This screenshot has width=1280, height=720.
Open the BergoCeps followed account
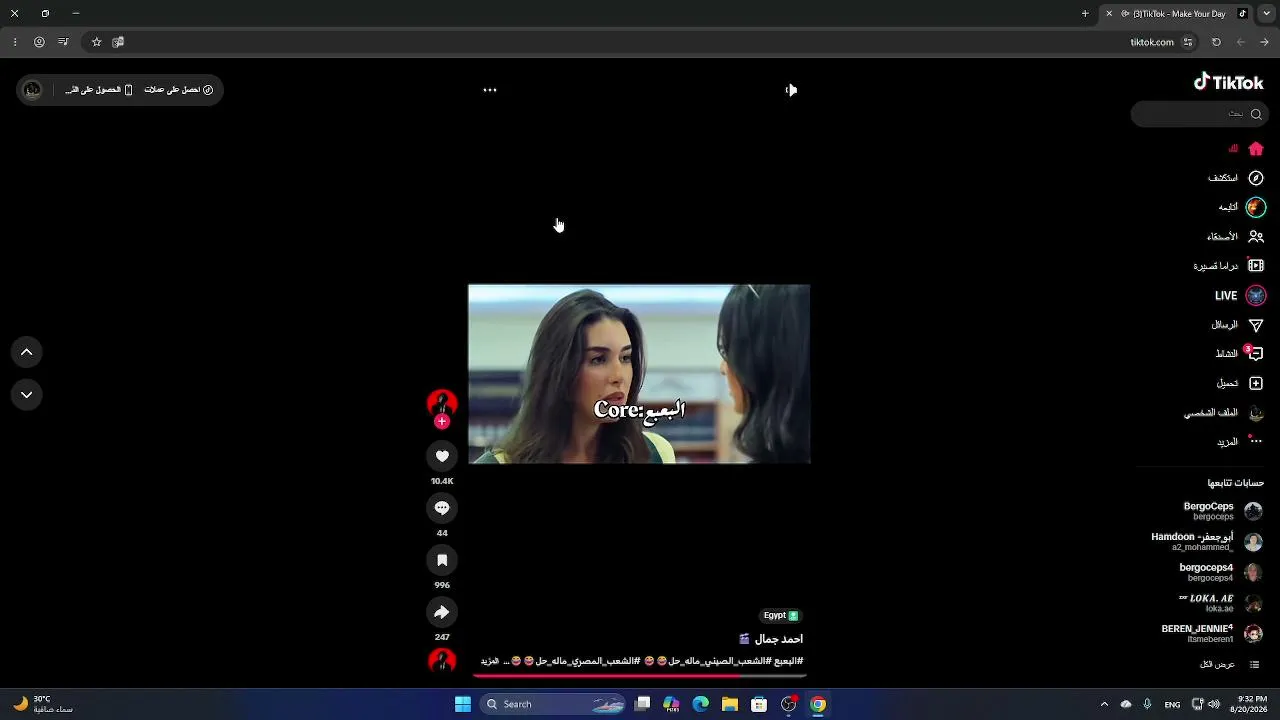pos(1223,511)
